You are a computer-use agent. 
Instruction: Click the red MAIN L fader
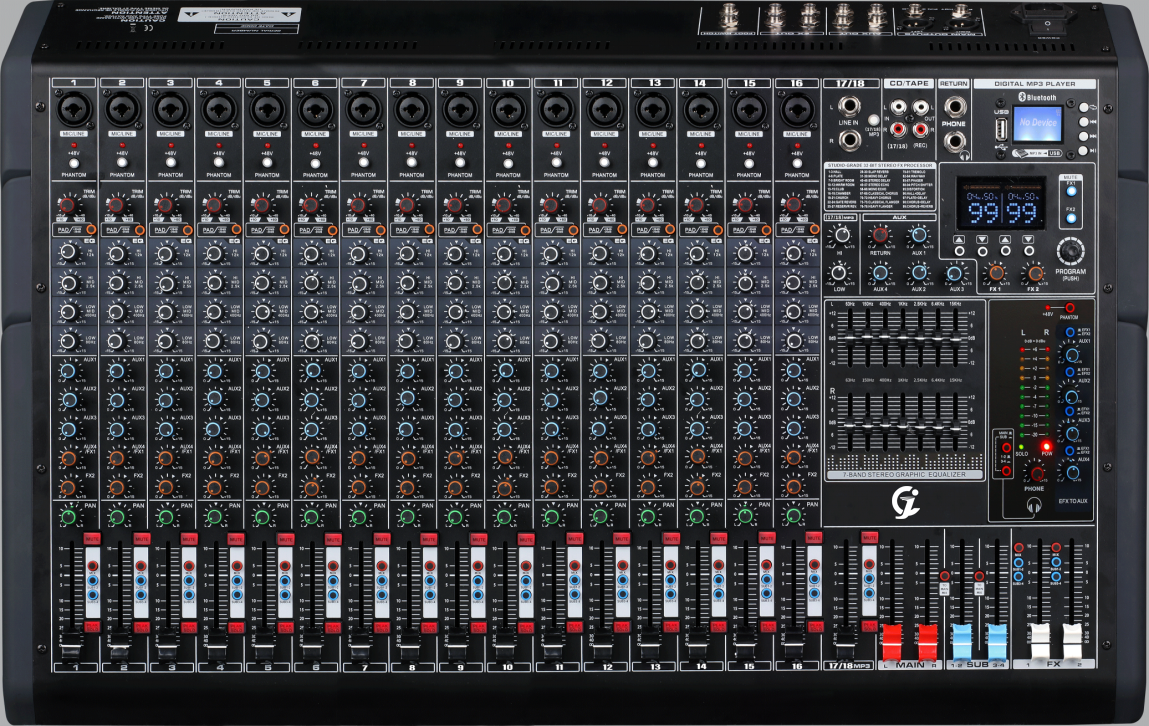pos(893,639)
